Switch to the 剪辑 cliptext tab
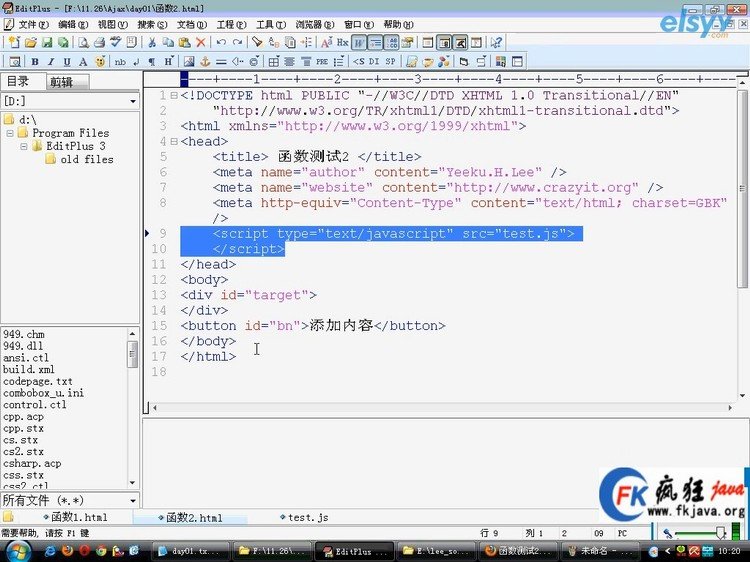Image resolution: width=750 pixels, height=562 pixels. pyautogui.click(x=67, y=82)
